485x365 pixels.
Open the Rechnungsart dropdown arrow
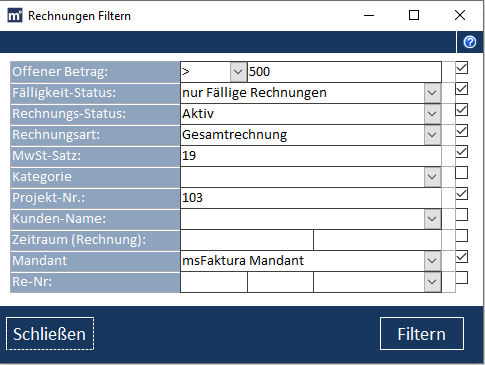point(432,135)
